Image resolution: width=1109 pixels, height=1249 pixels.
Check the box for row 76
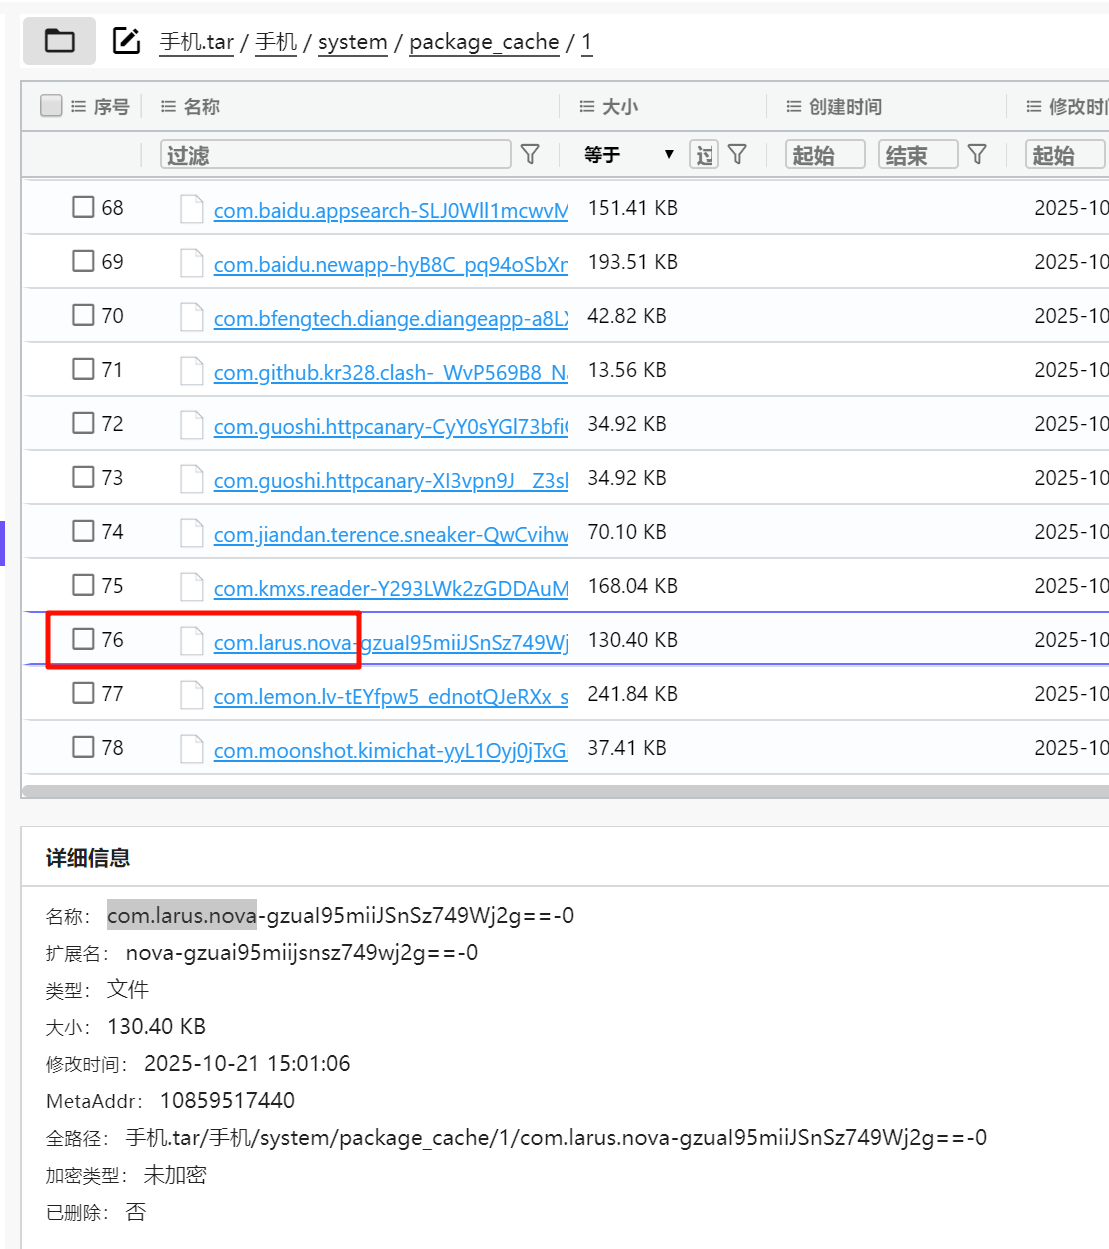[x=83, y=638]
